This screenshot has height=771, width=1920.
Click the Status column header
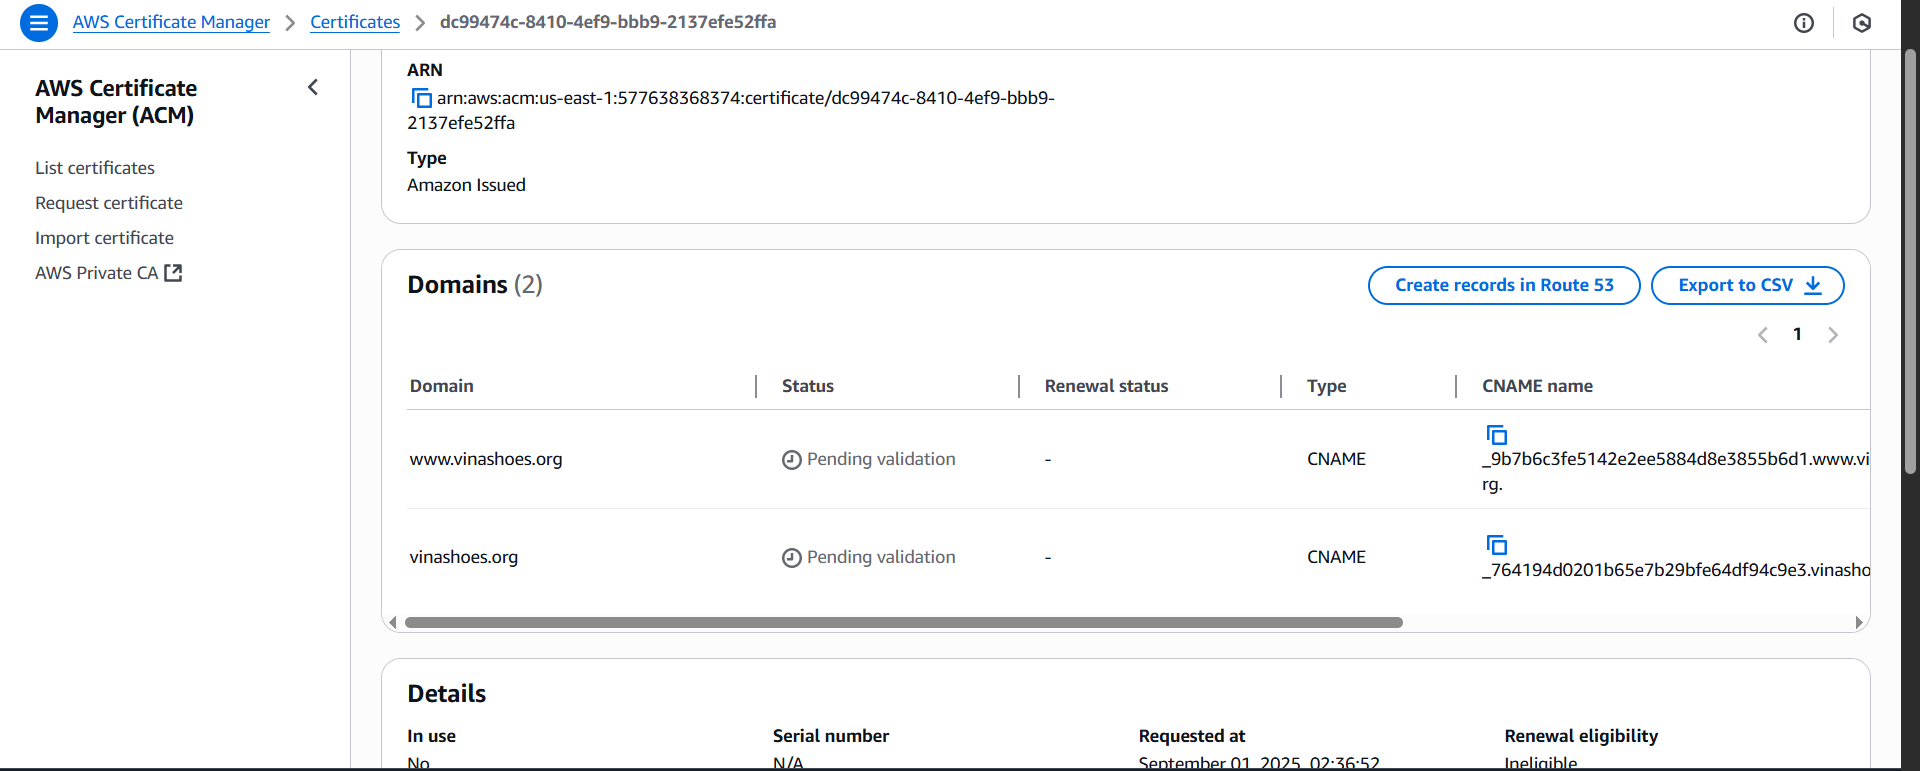808,386
